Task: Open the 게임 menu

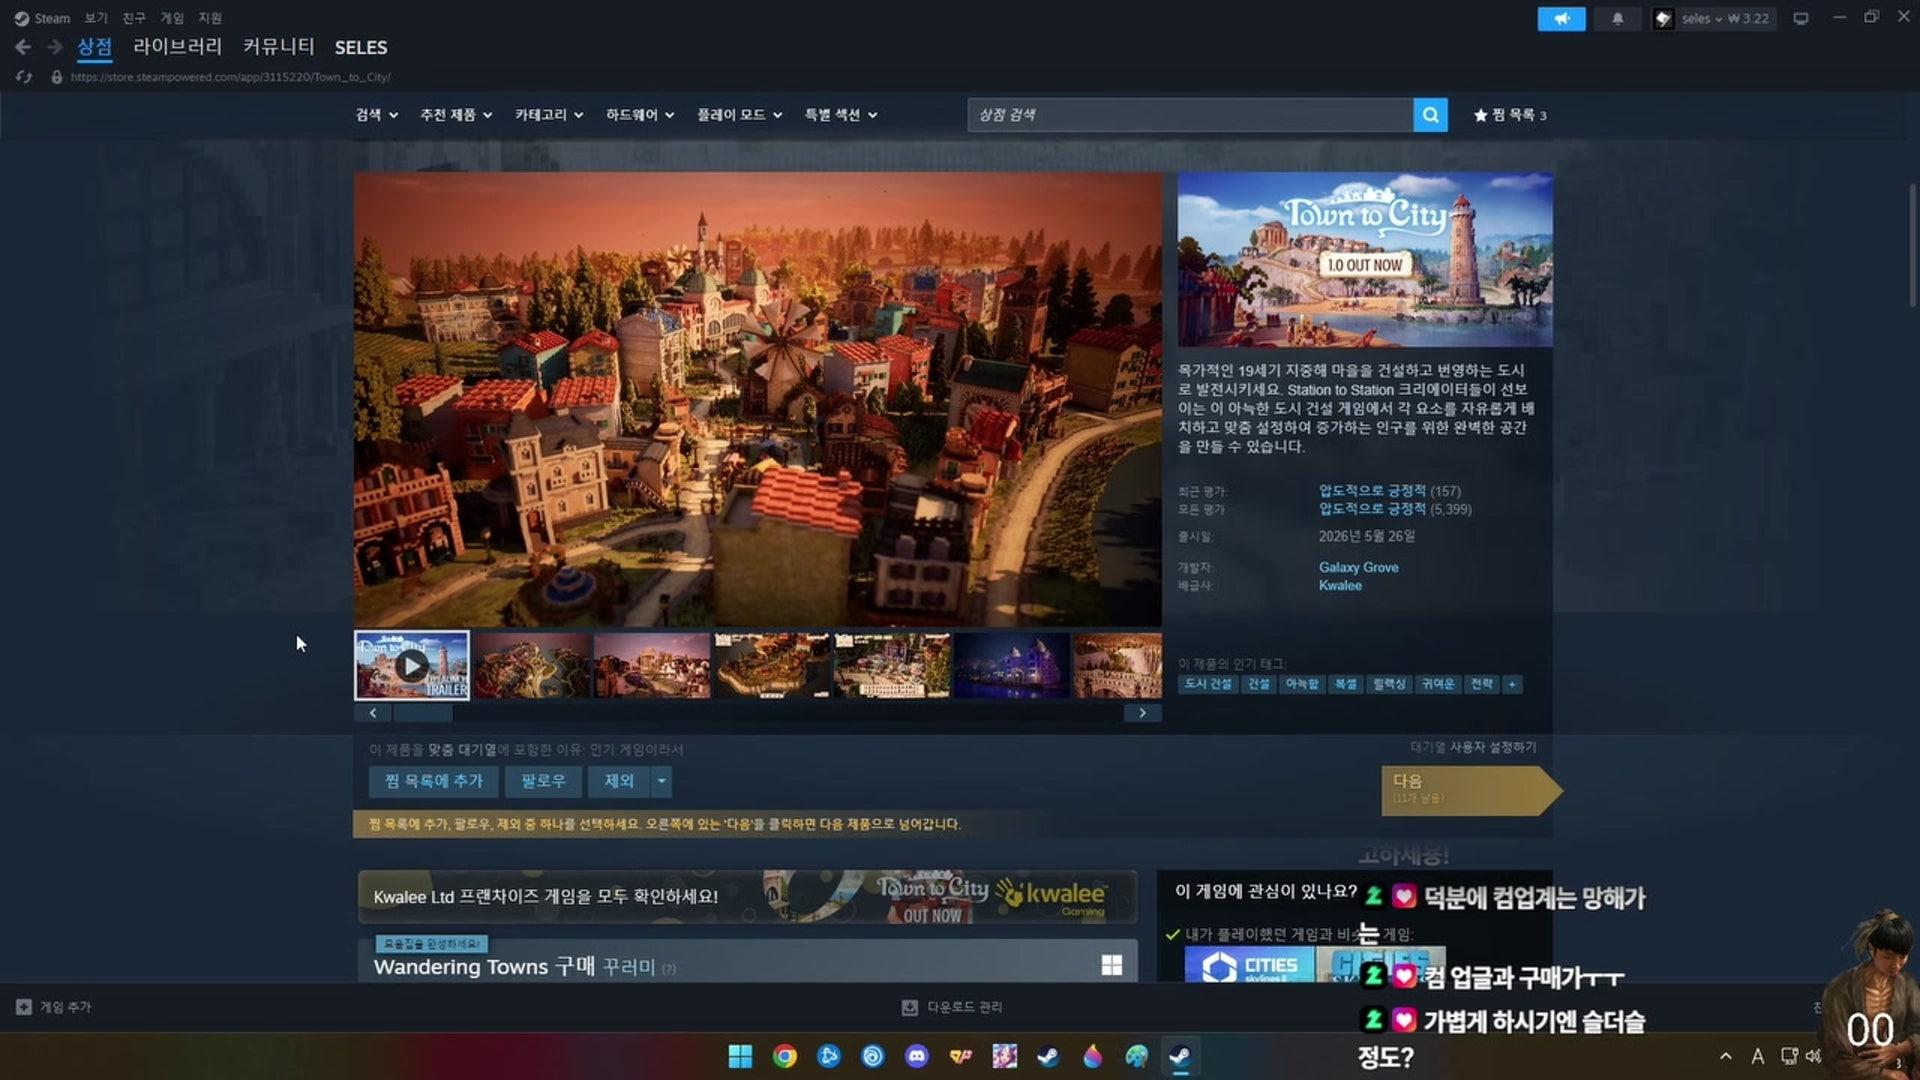Action: pos(172,18)
